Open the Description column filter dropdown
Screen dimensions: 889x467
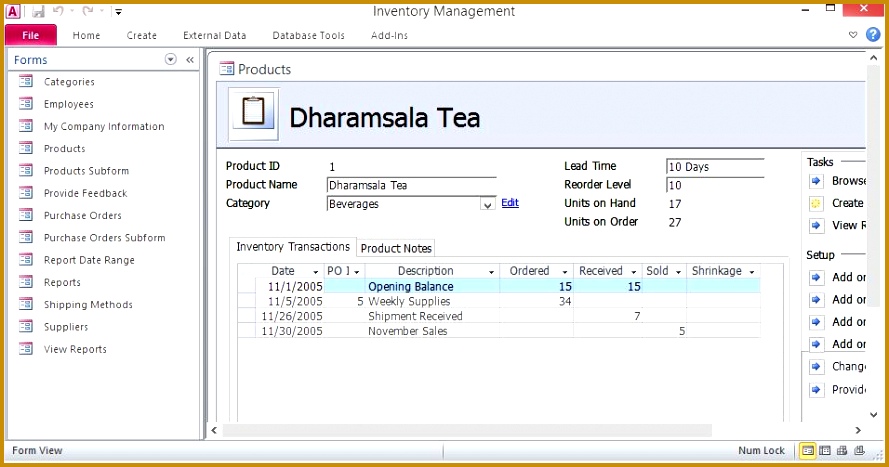(491, 272)
